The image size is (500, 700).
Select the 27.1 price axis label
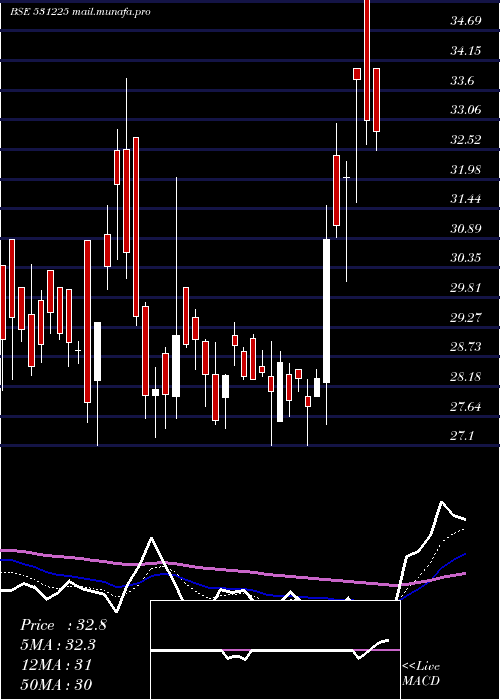click(462, 436)
